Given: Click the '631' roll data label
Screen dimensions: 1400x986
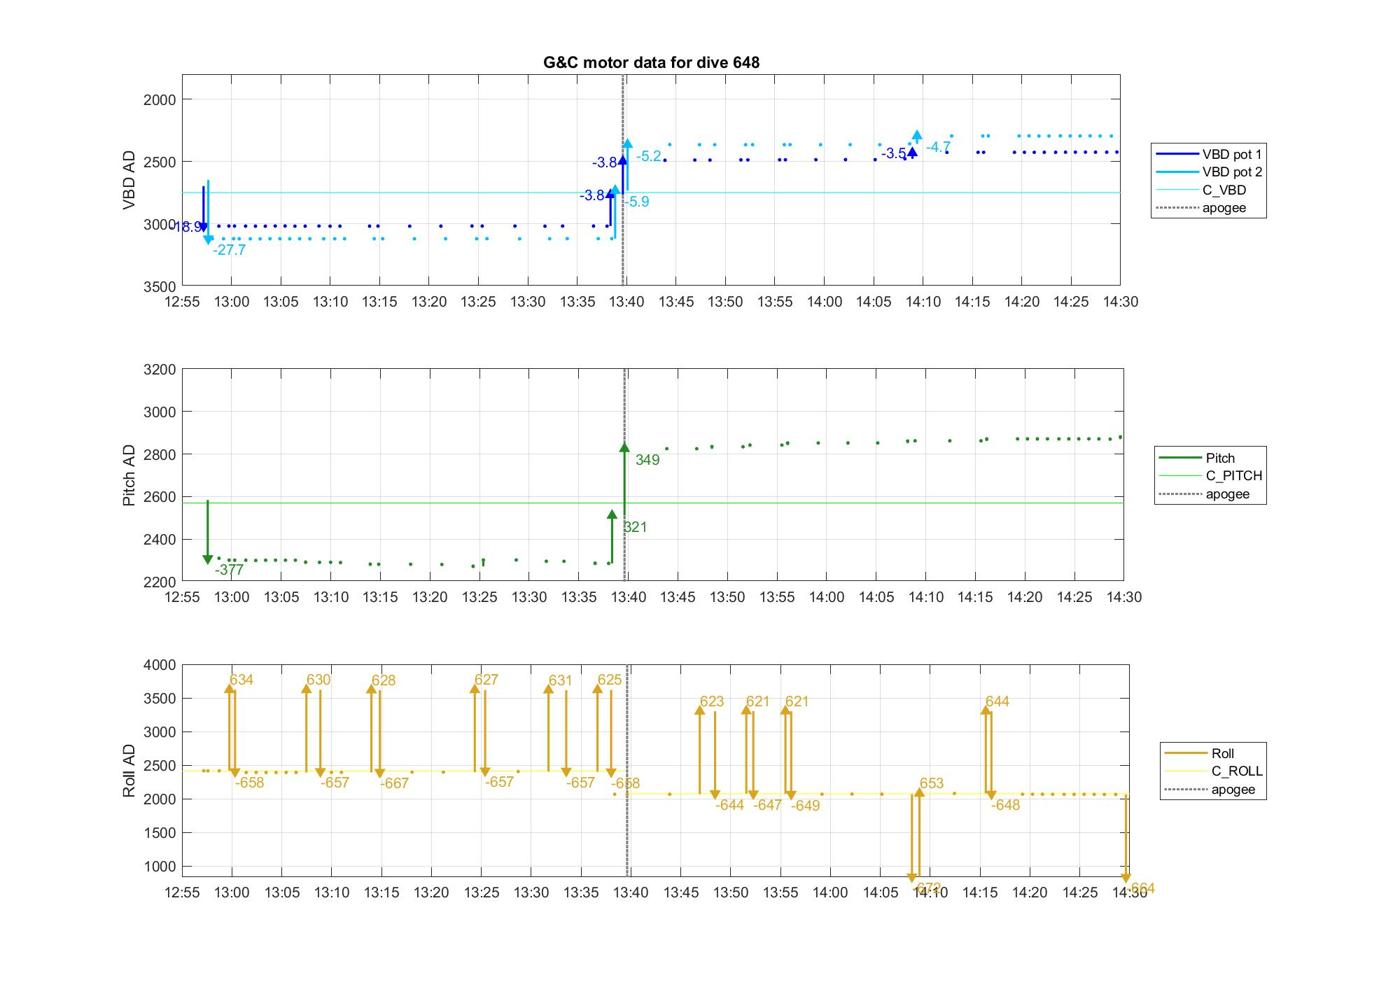Looking at the screenshot, I should [x=560, y=681].
